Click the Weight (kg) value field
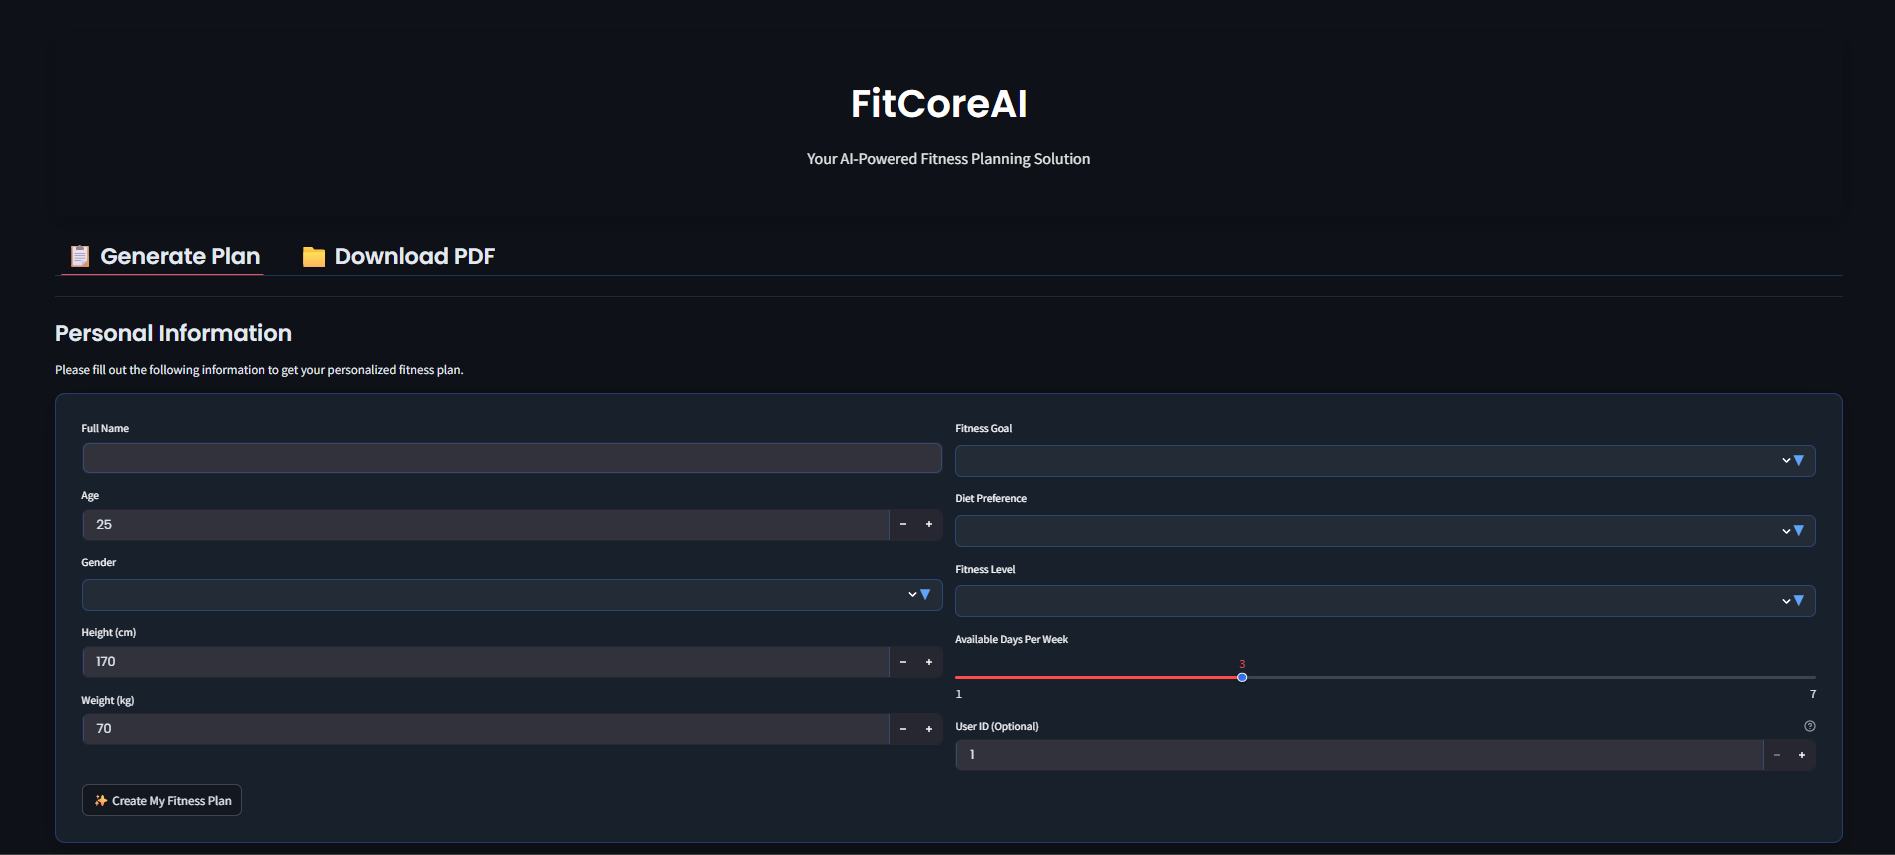Viewport: 1895px width, 855px height. 486,729
